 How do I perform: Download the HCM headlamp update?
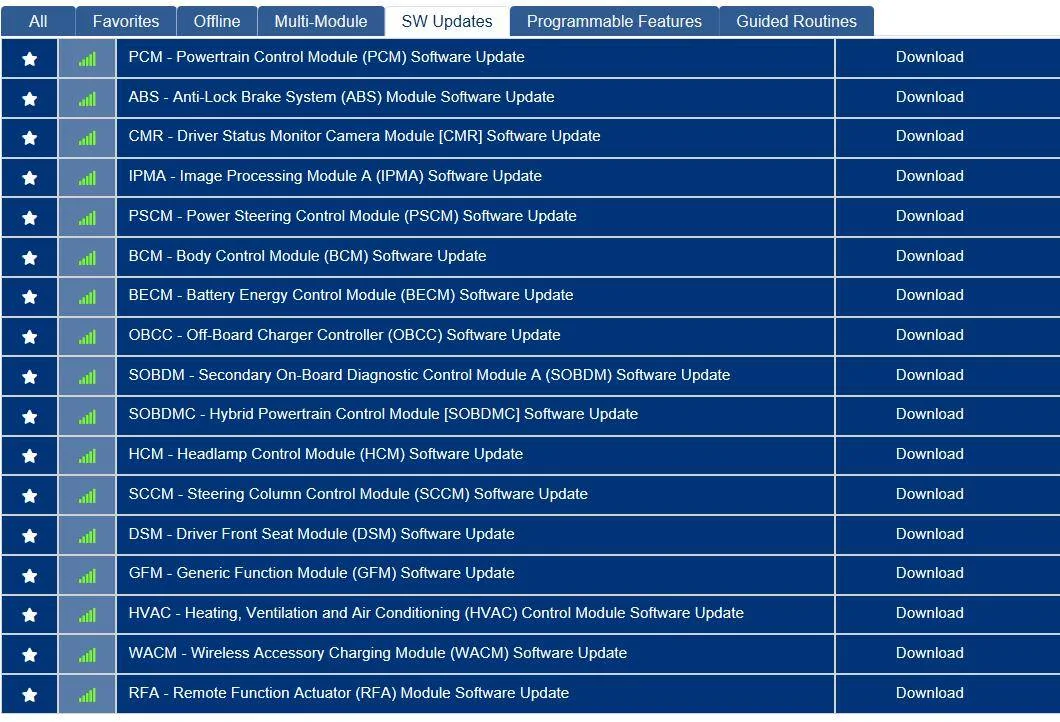pyautogui.click(x=930, y=454)
